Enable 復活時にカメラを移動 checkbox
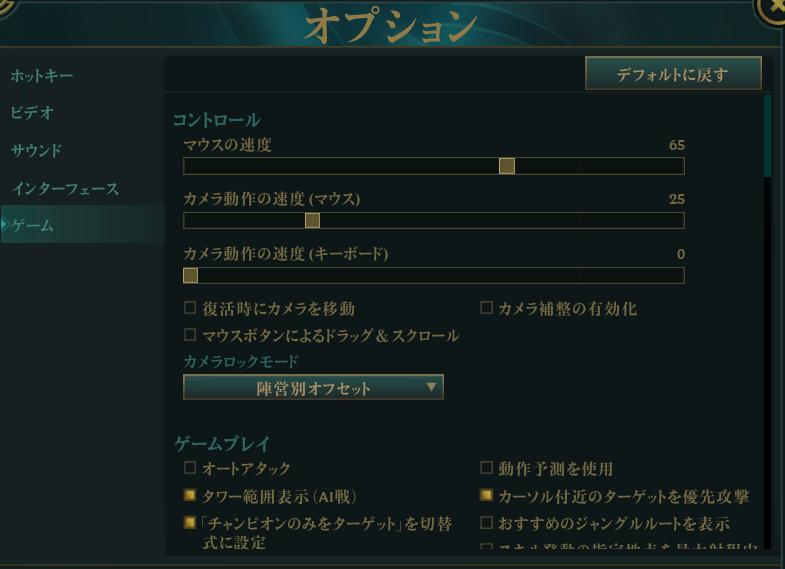Screen dimensions: 785x569 (190, 308)
